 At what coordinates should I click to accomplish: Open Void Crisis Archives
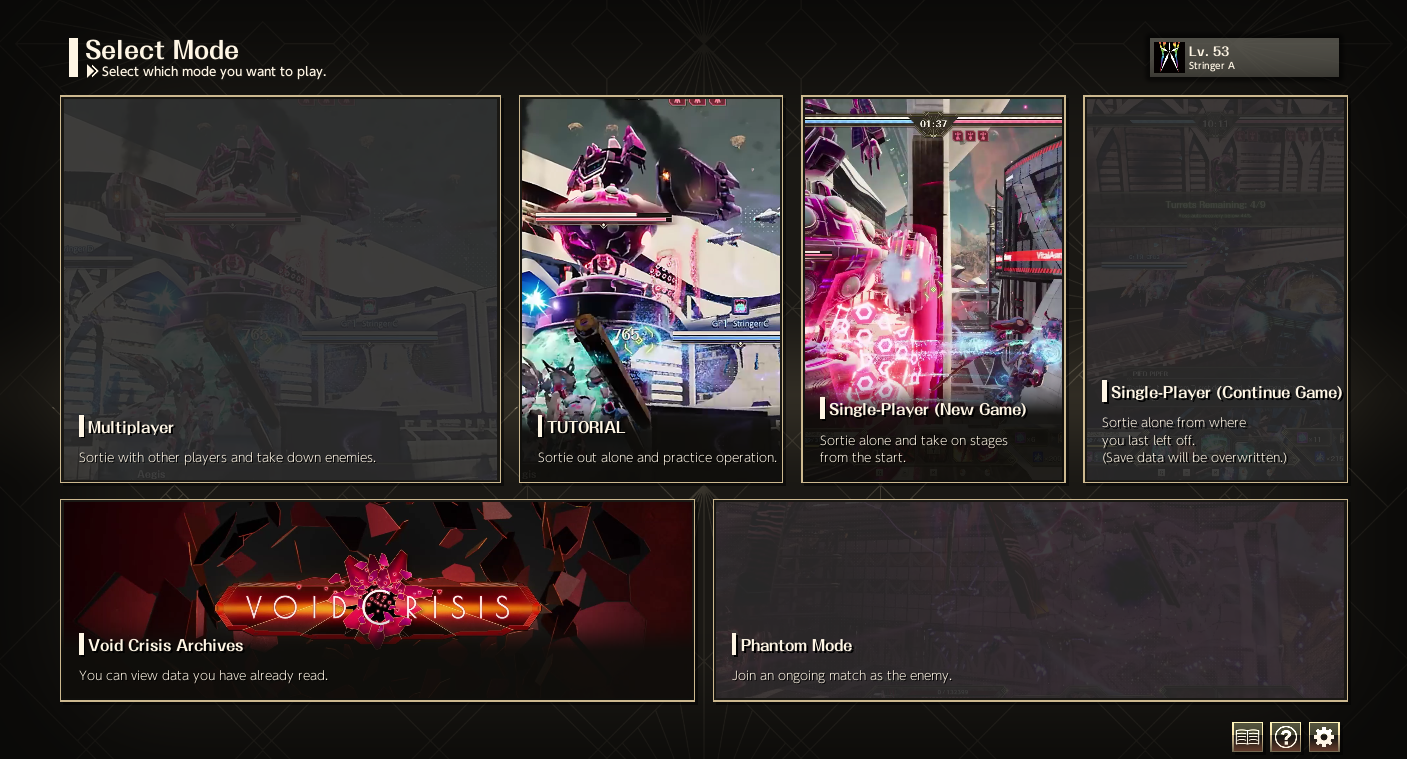pyautogui.click(x=377, y=600)
